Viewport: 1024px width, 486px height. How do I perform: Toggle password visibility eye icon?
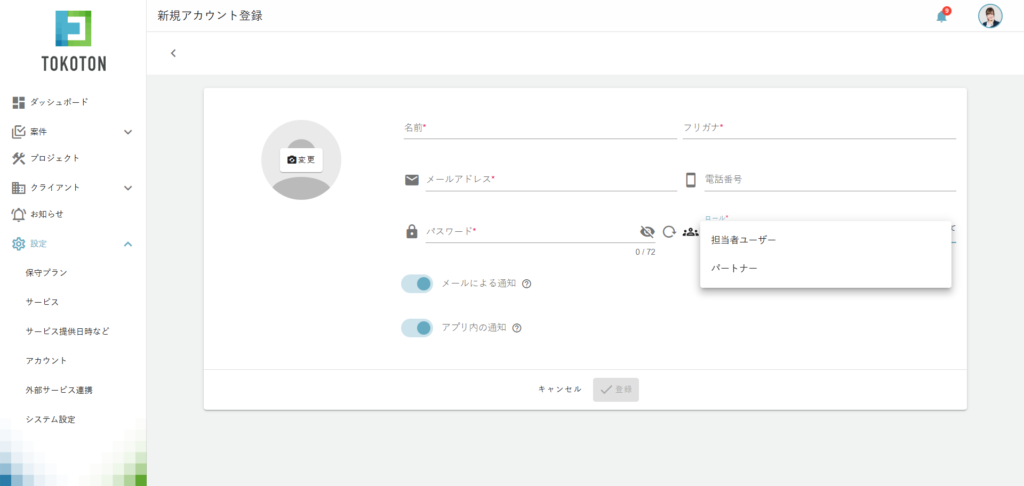(647, 232)
